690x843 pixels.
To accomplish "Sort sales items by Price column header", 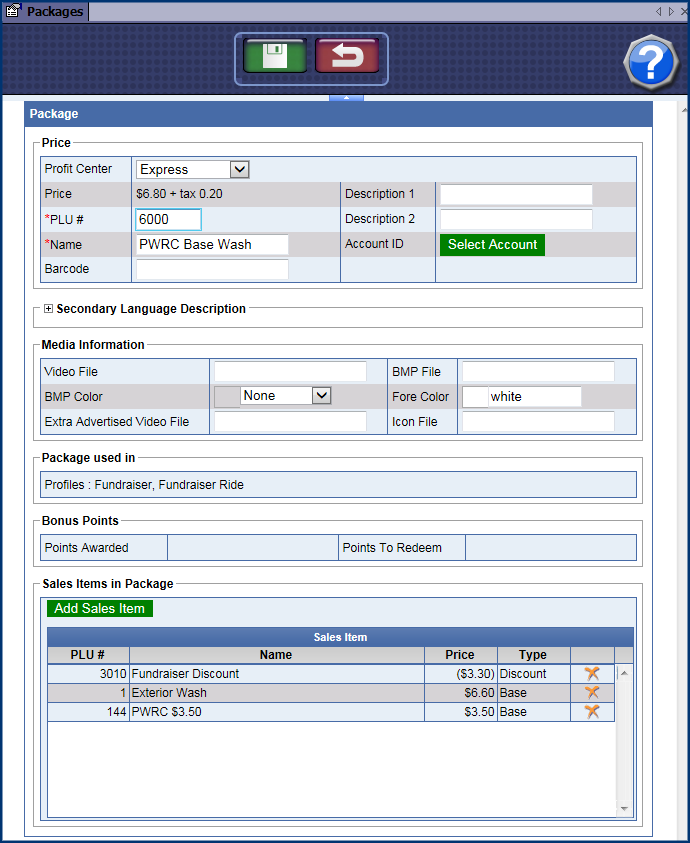I will (460, 655).
